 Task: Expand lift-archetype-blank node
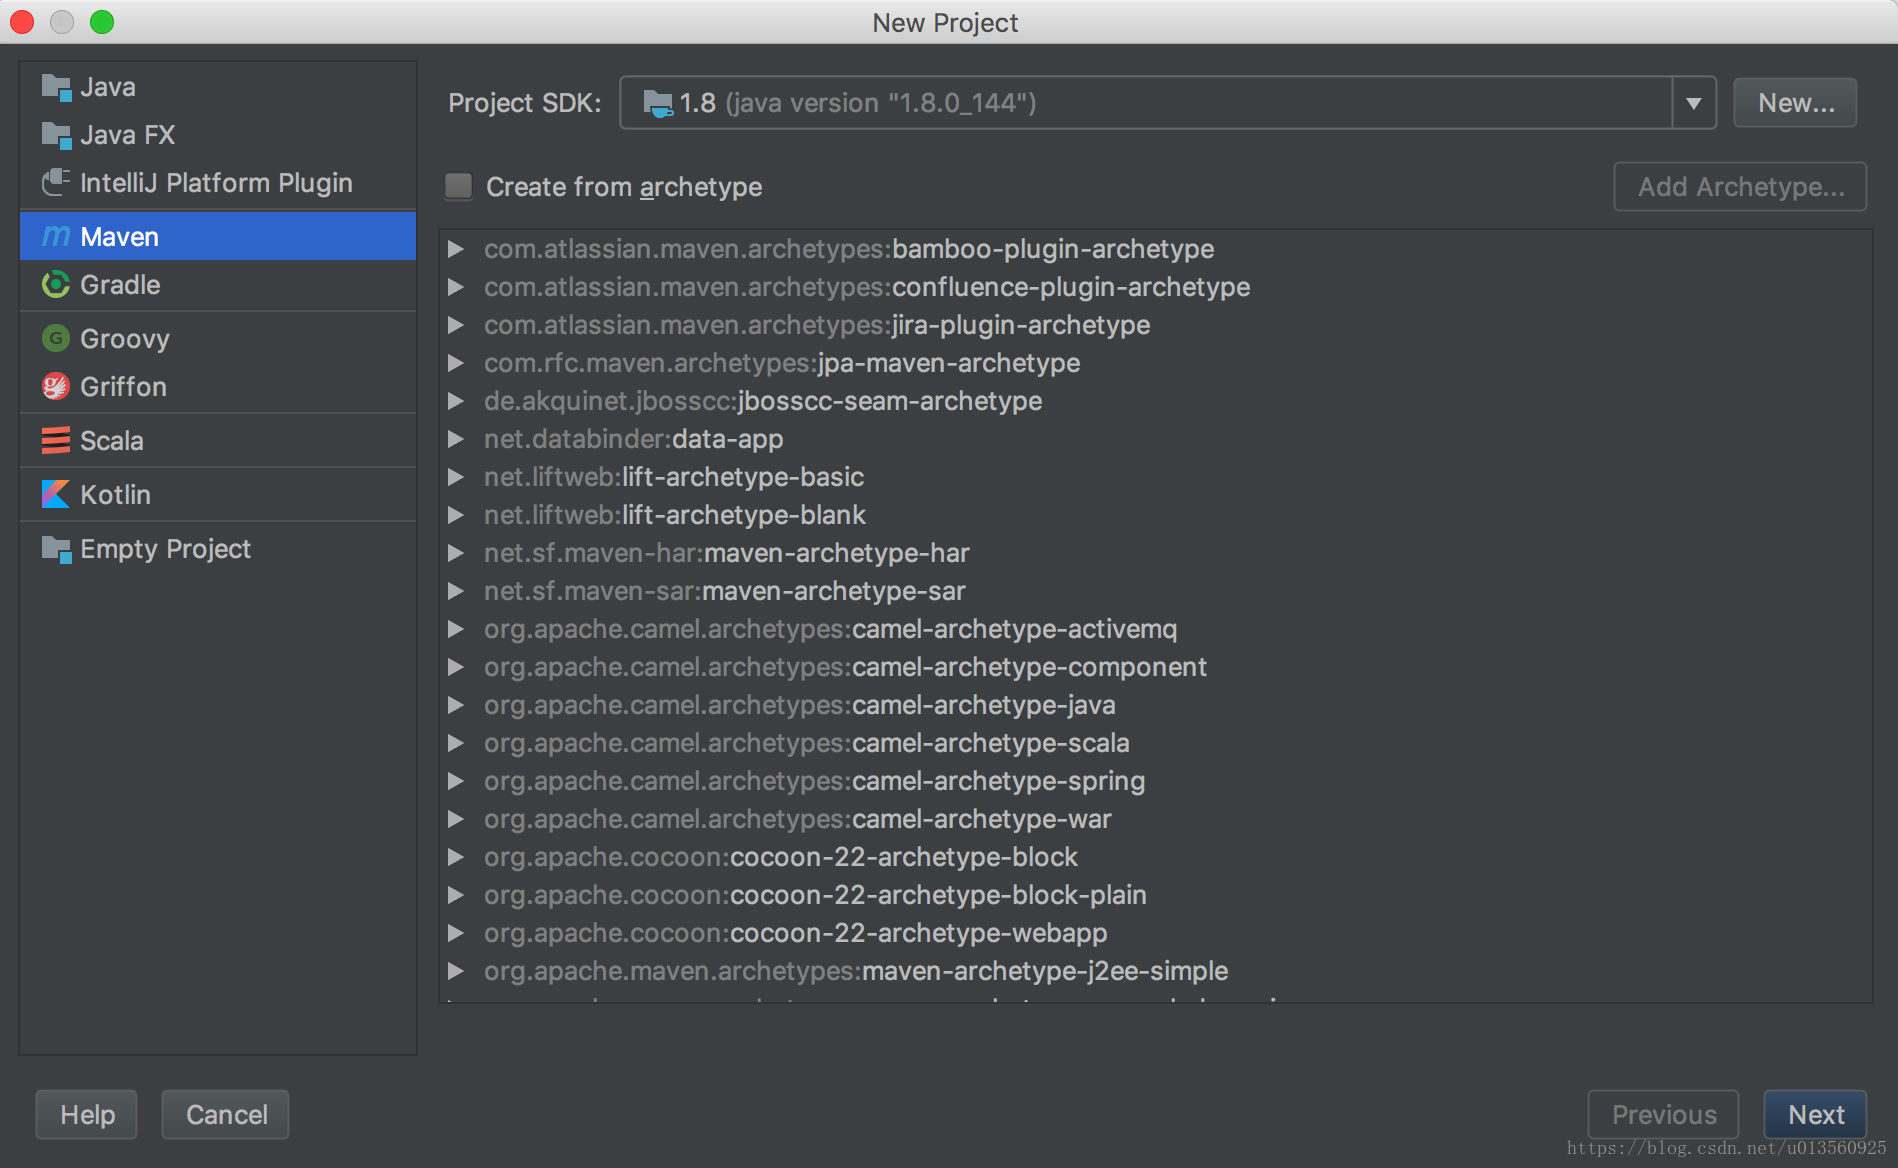(x=456, y=515)
